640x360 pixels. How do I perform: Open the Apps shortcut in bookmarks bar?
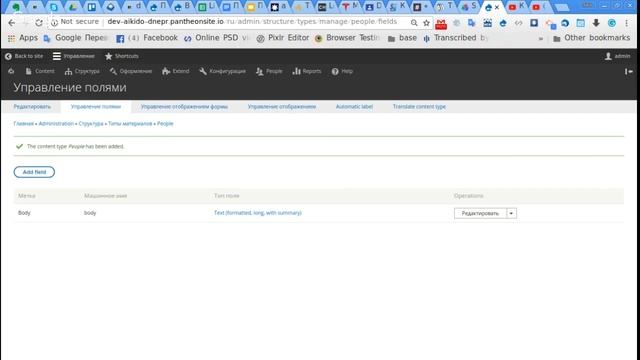click(23, 38)
